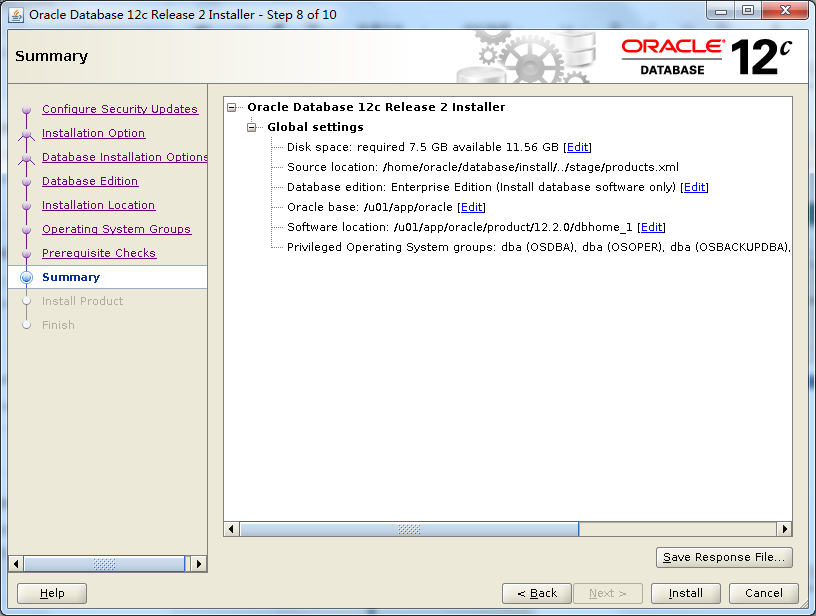Click the Installation Option branch node icon
816x616 pixels.
point(27,133)
